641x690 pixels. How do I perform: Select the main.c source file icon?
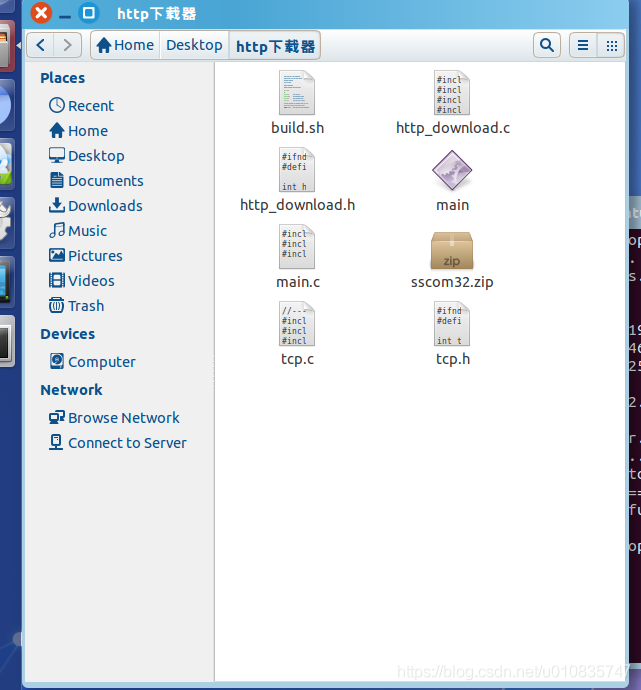[x=297, y=247]
